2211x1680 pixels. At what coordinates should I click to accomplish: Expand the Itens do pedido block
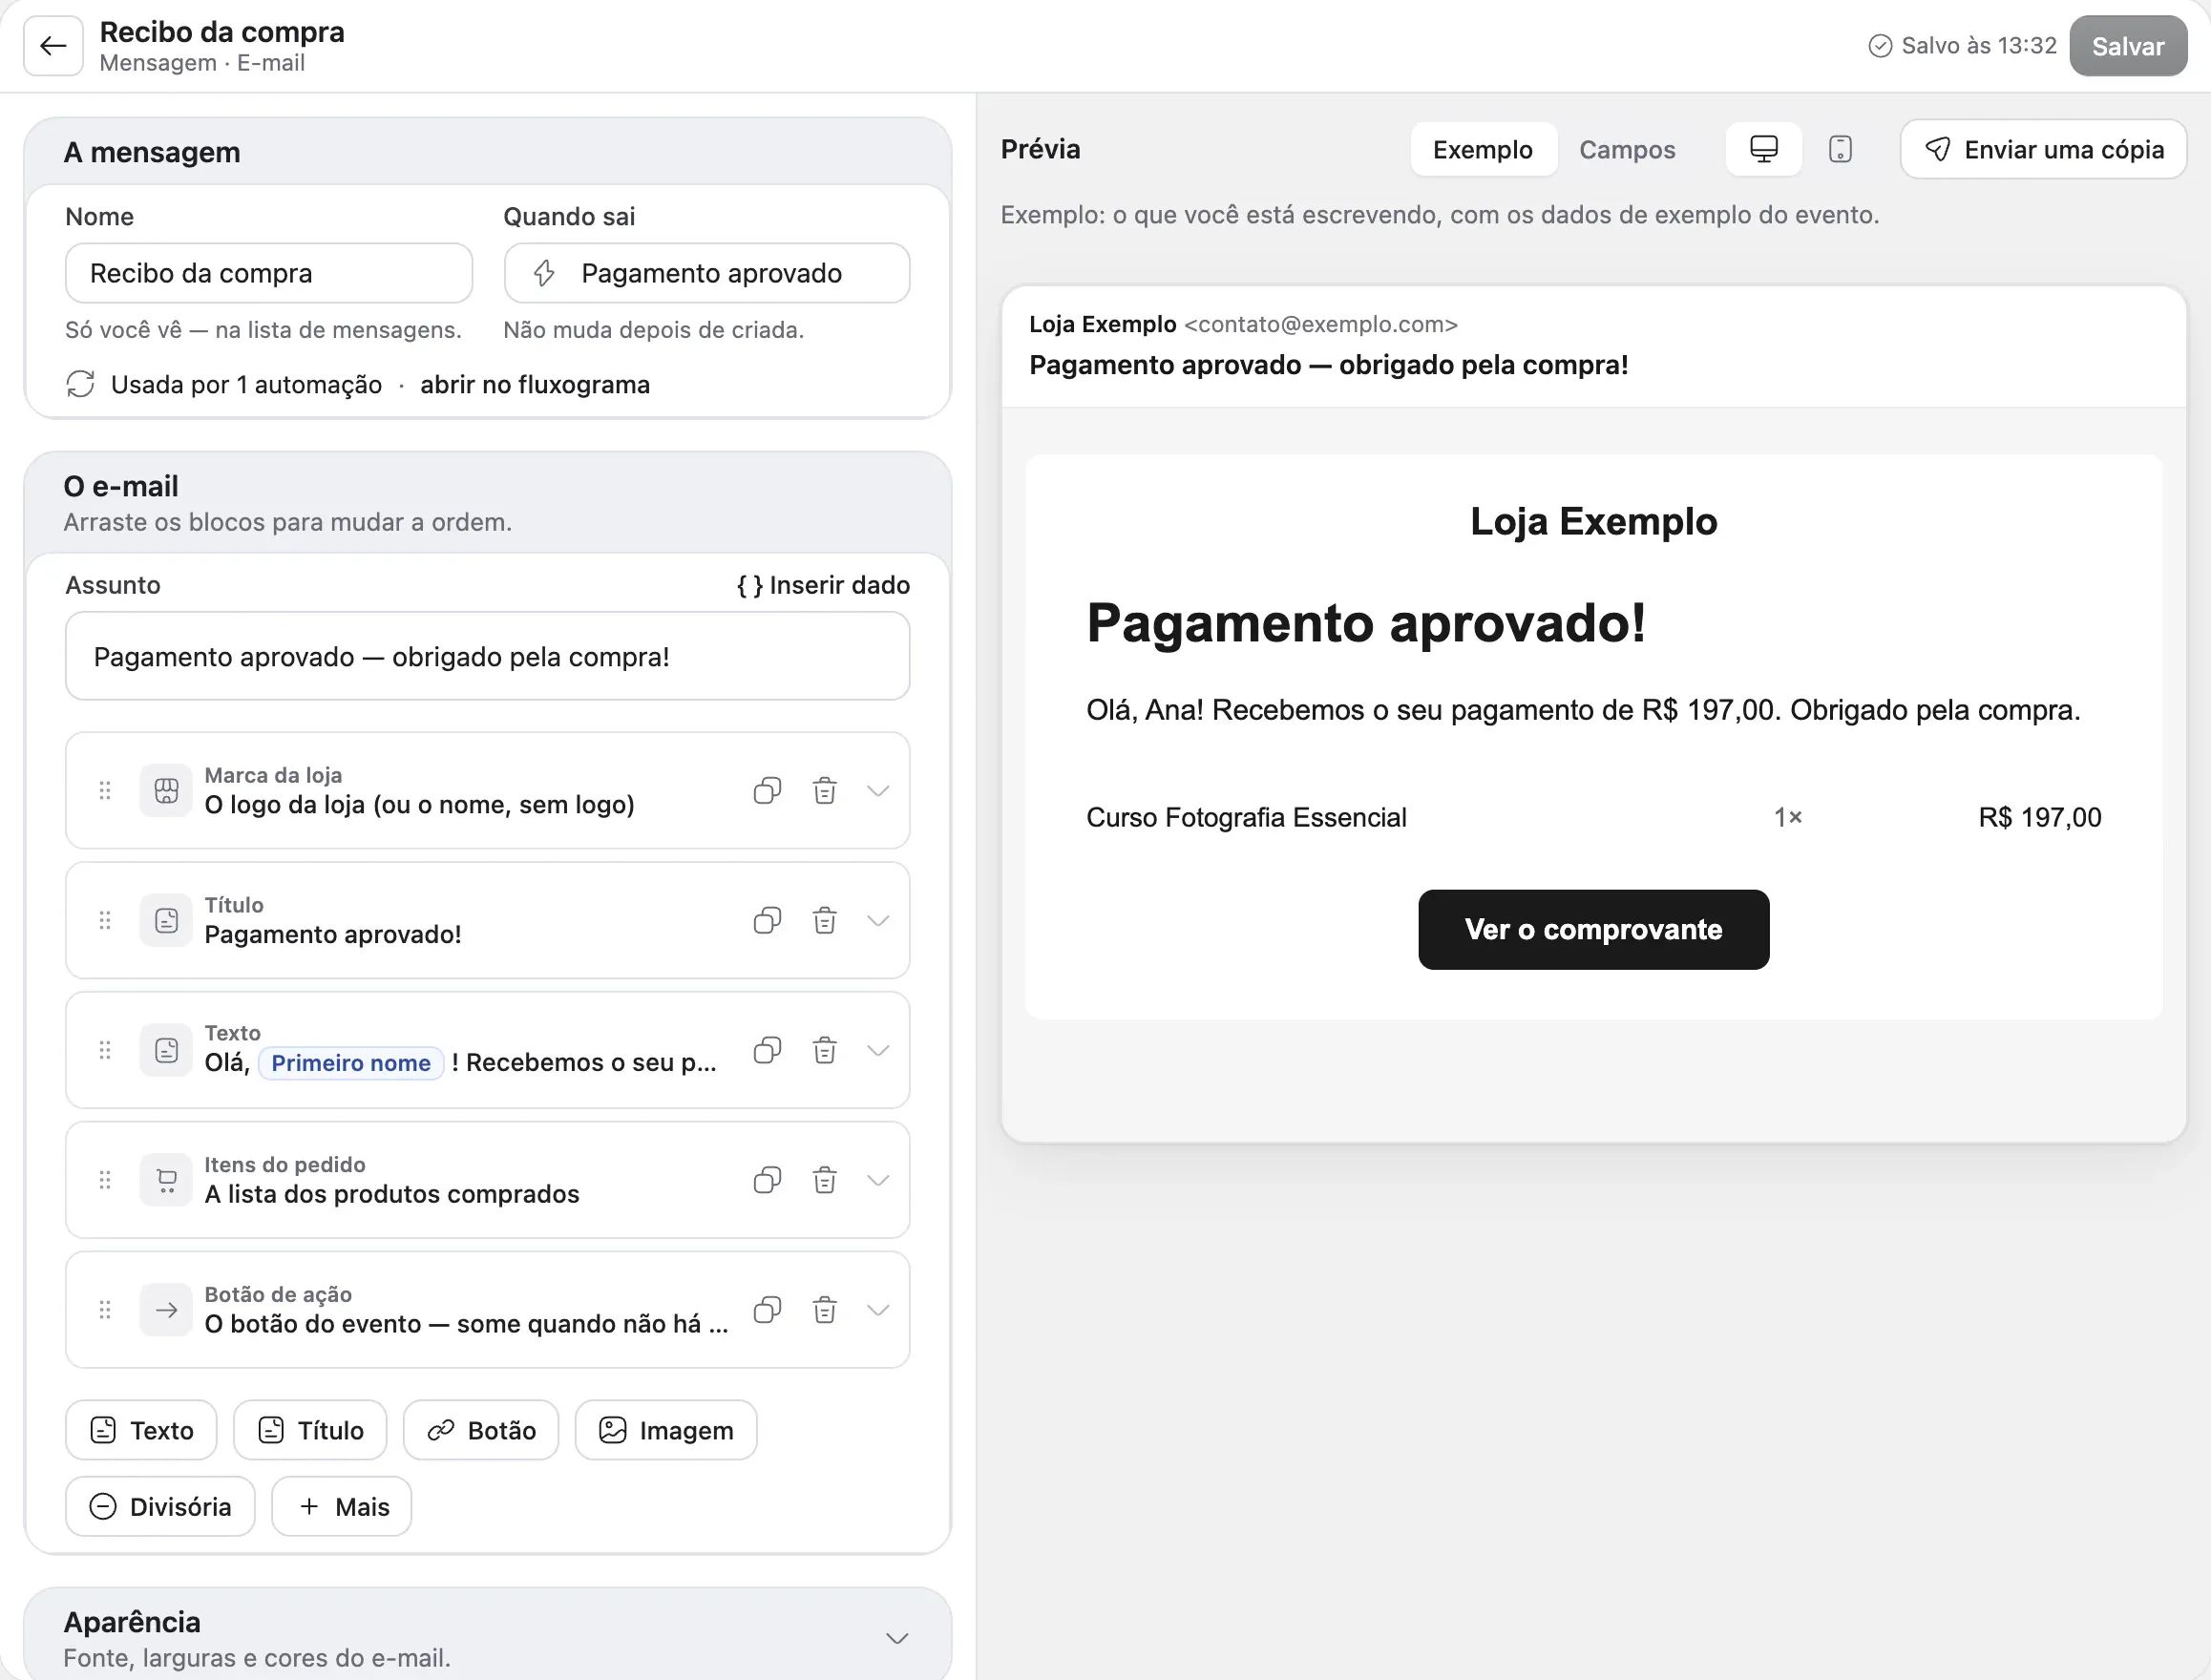pos(878,1180)
